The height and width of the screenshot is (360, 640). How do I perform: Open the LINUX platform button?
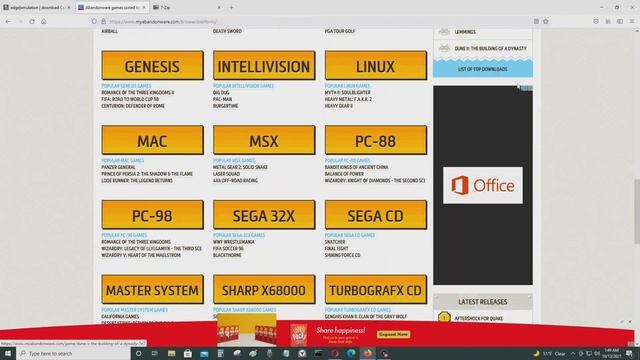pyautogui.click(x=376, y=65)
